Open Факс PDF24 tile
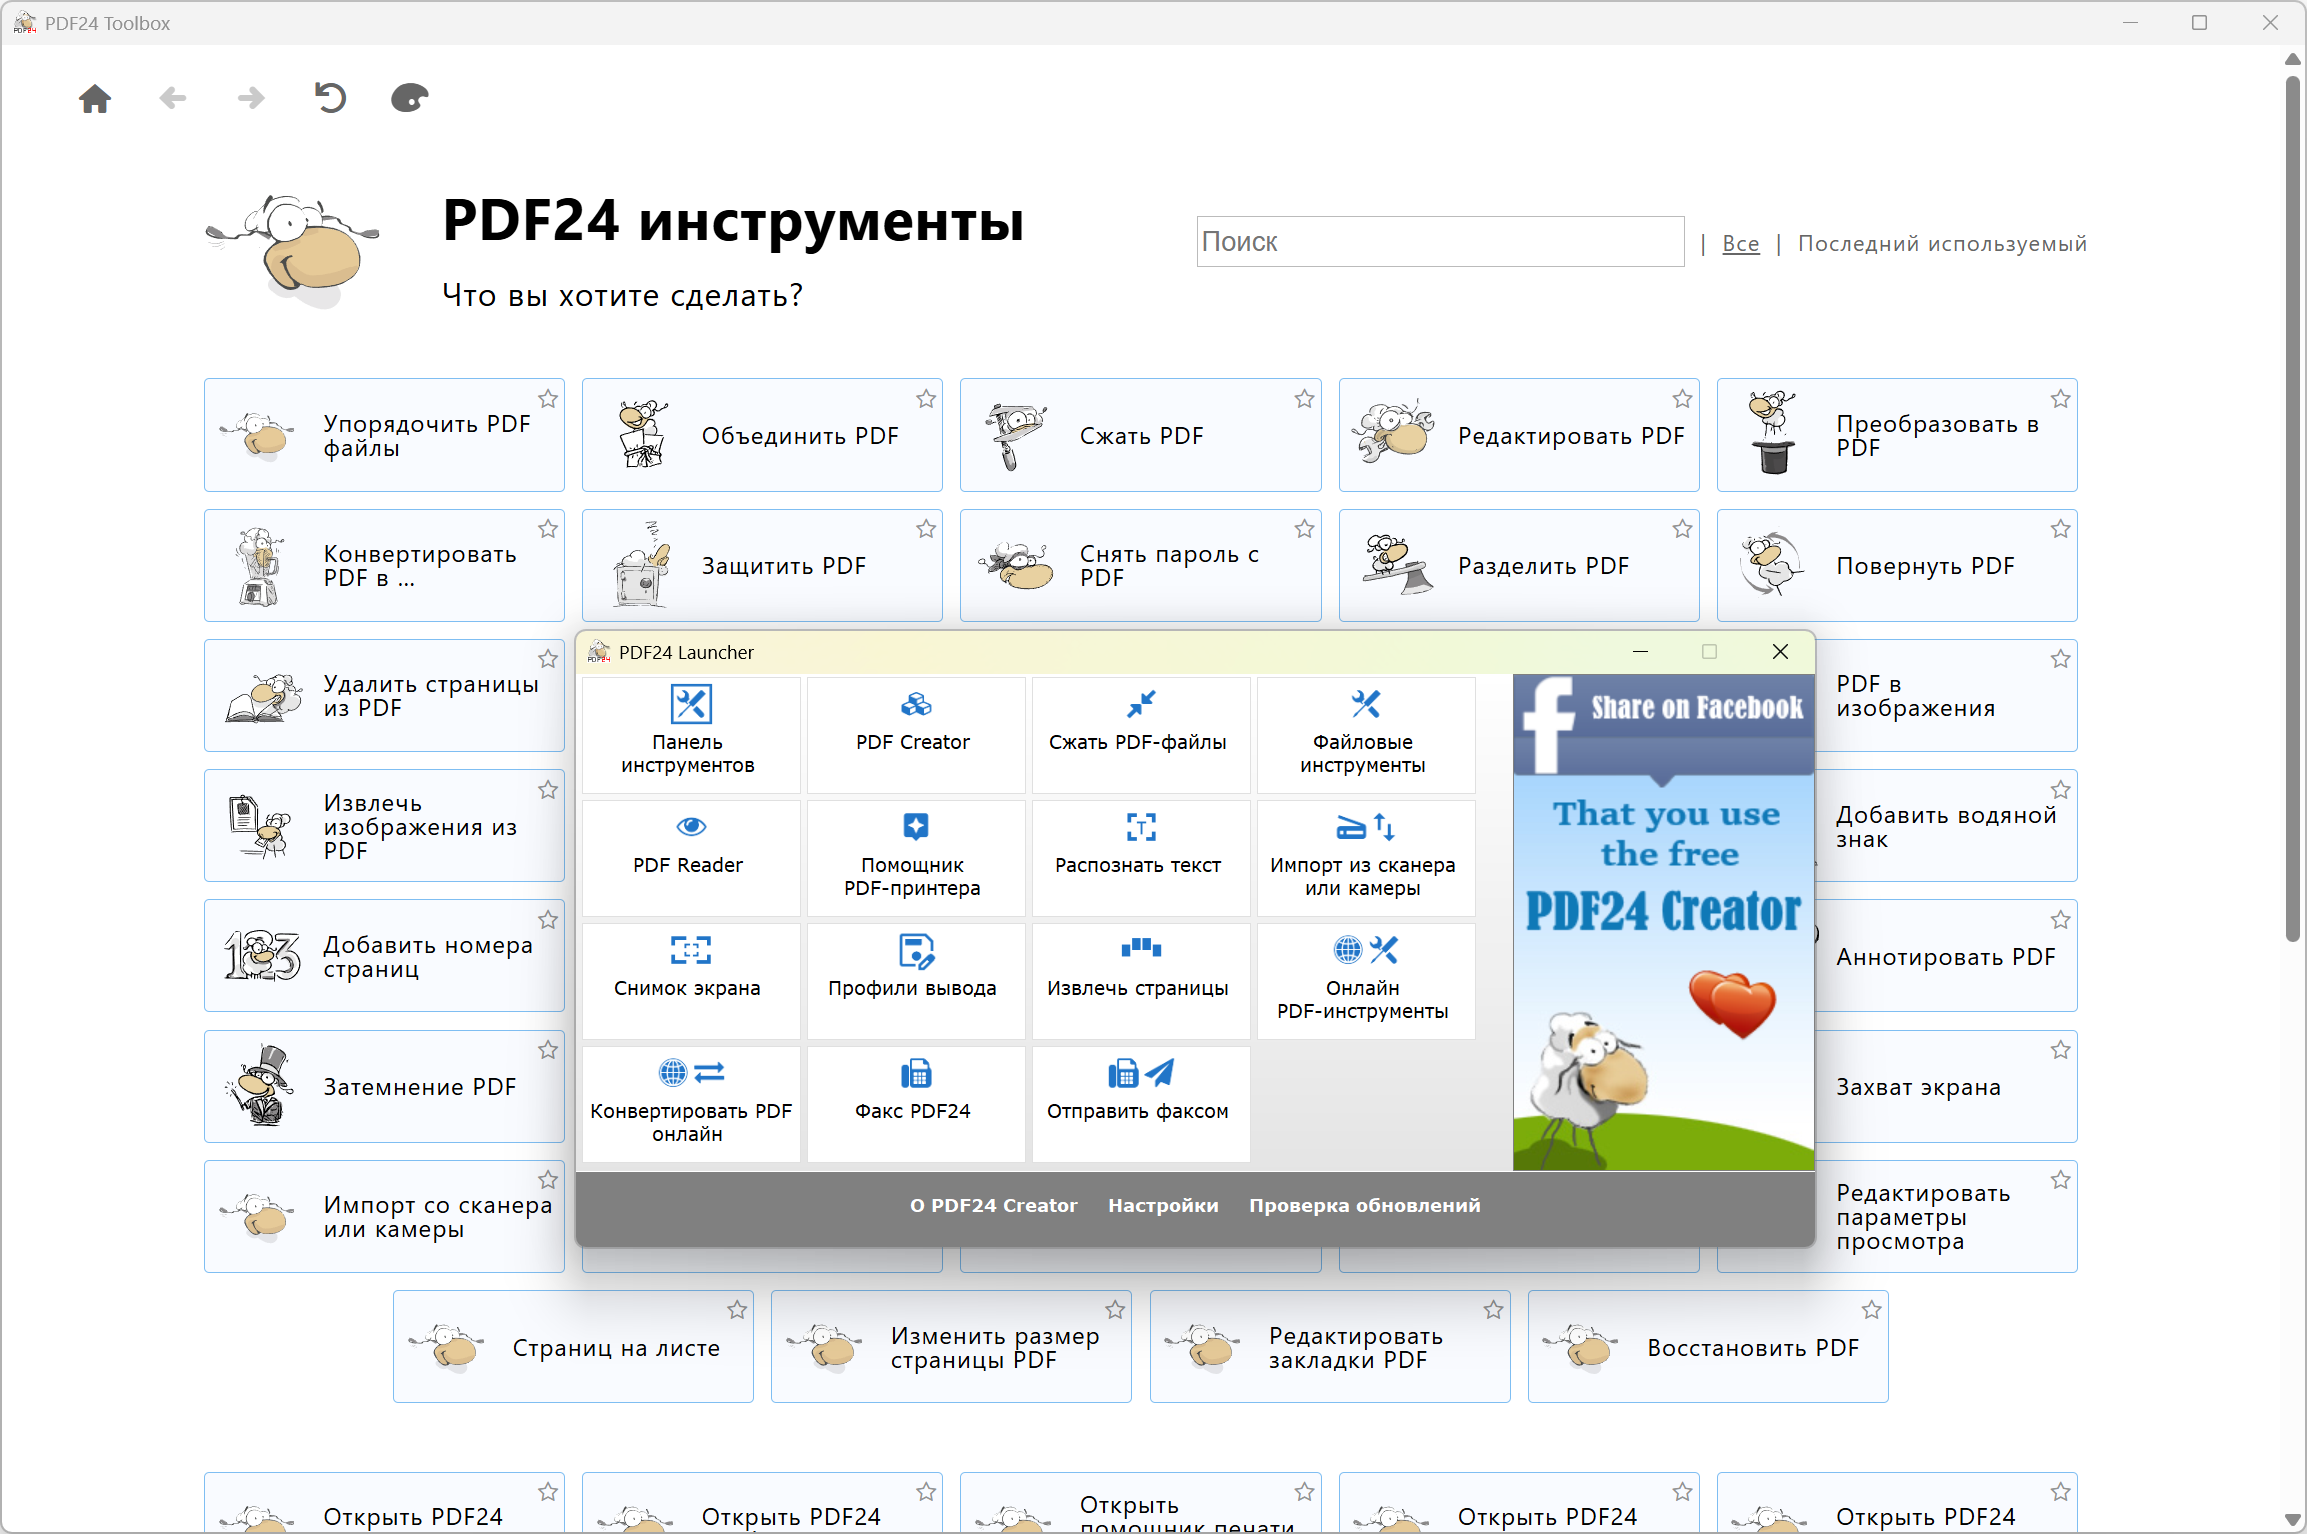Screen dimensions: 2307x1534 (915, 1103)
